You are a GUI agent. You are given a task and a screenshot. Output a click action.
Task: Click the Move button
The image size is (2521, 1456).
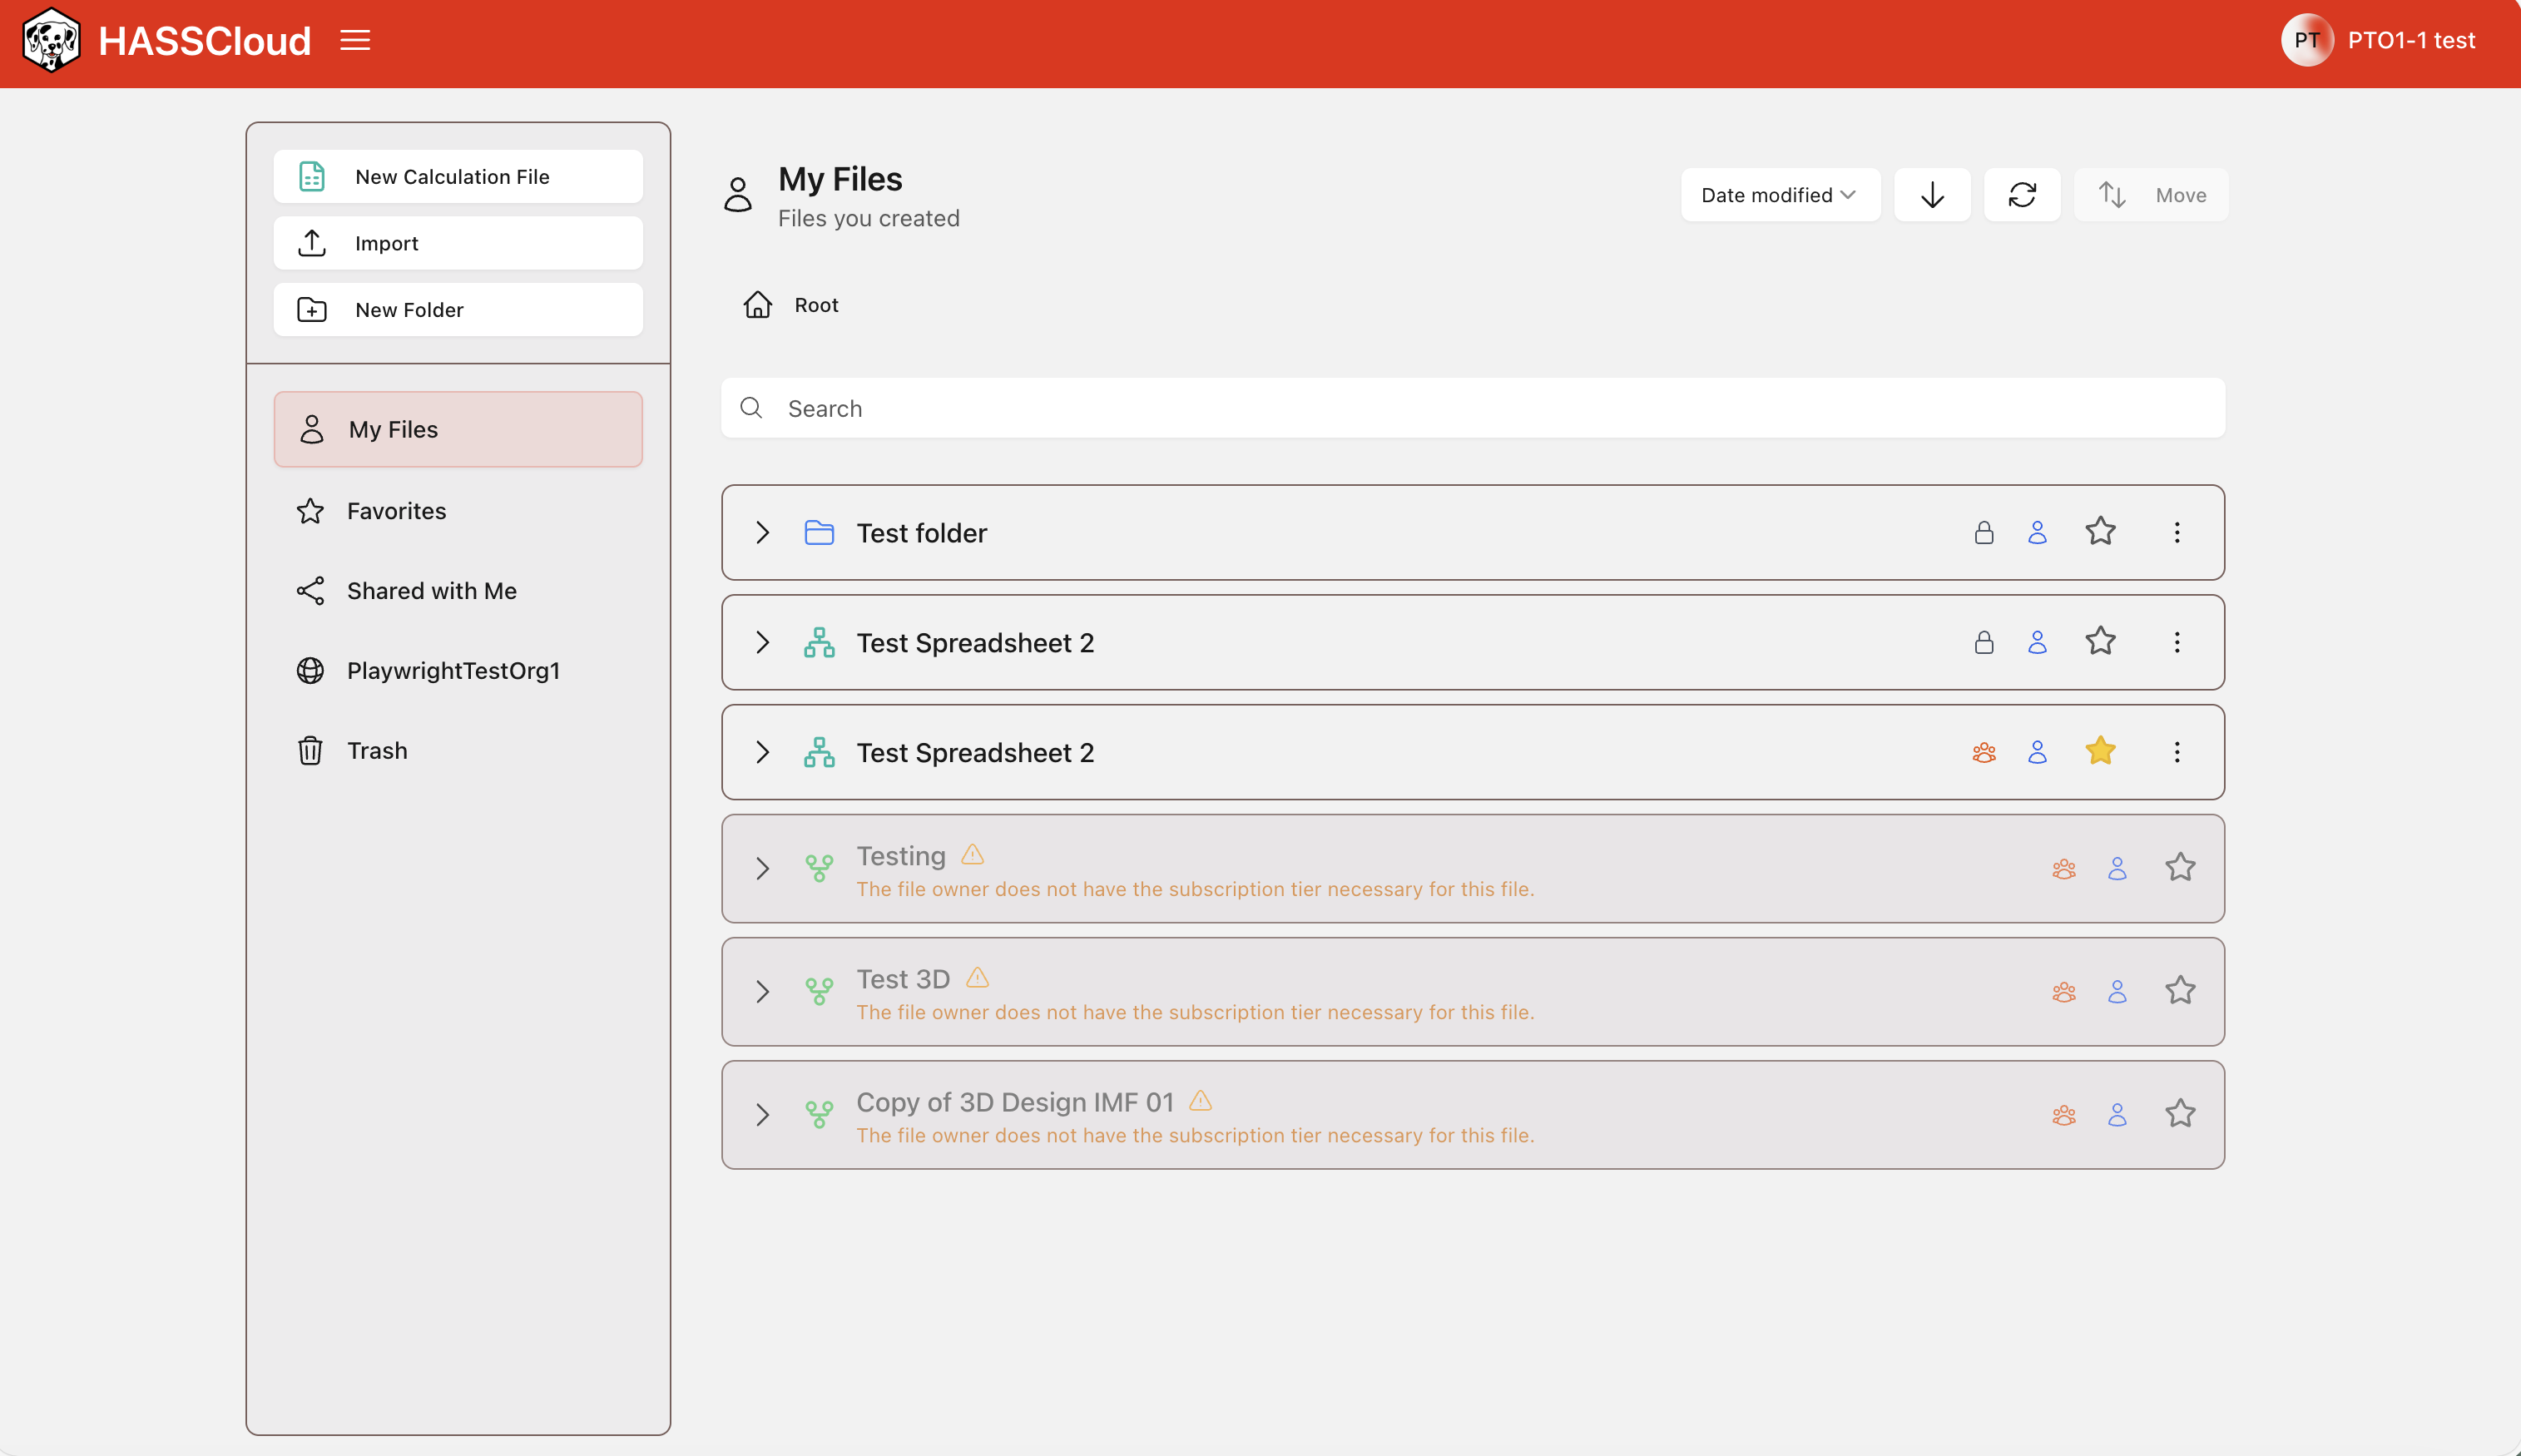2150,195
